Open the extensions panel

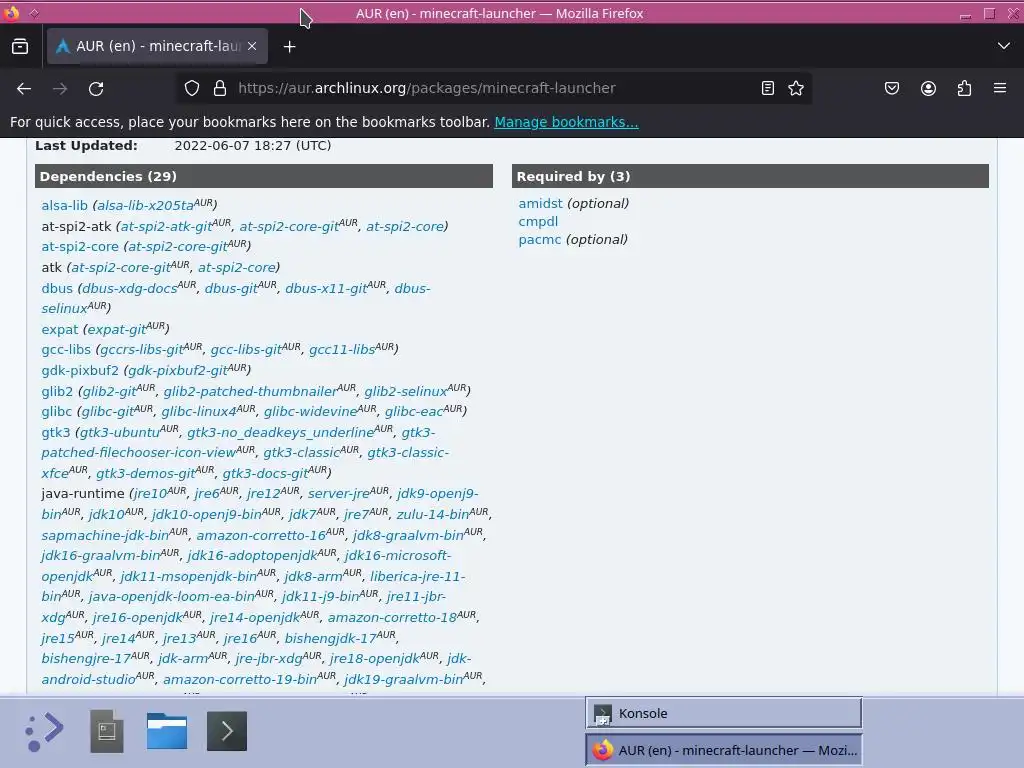click(x=964, y=88)
